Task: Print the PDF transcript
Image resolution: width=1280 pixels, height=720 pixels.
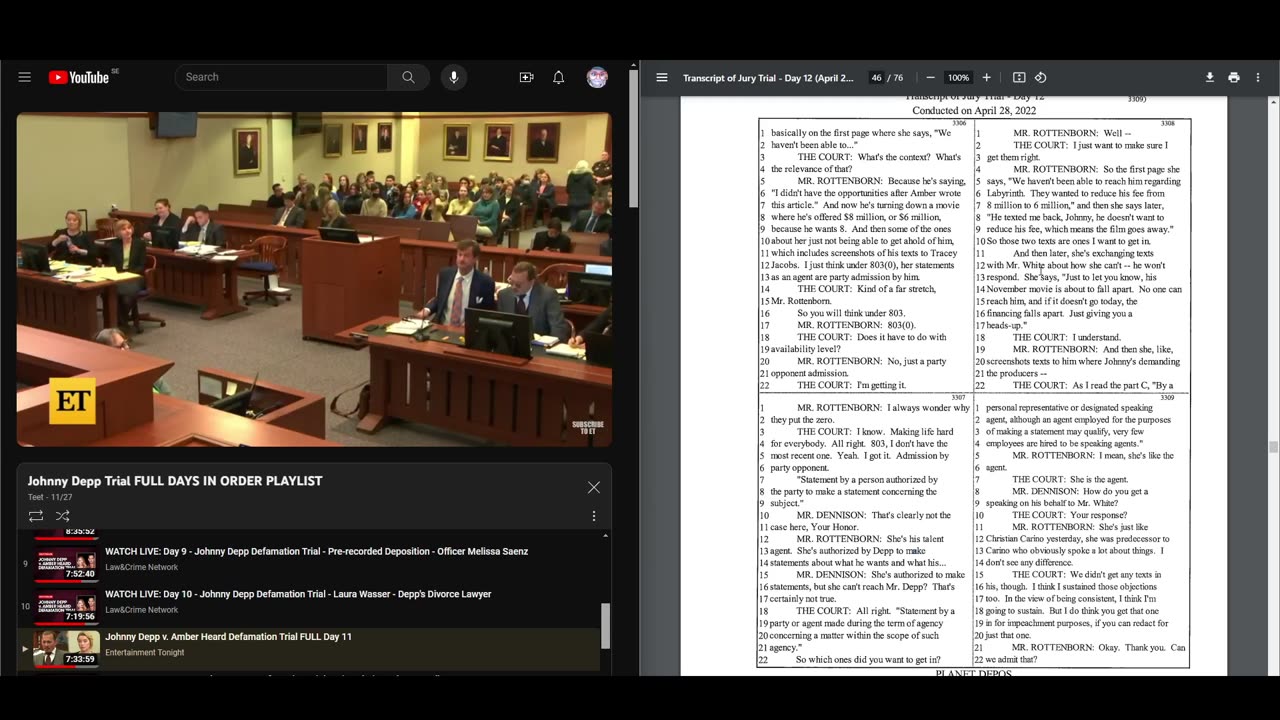Action: (x=1234, y=77)
